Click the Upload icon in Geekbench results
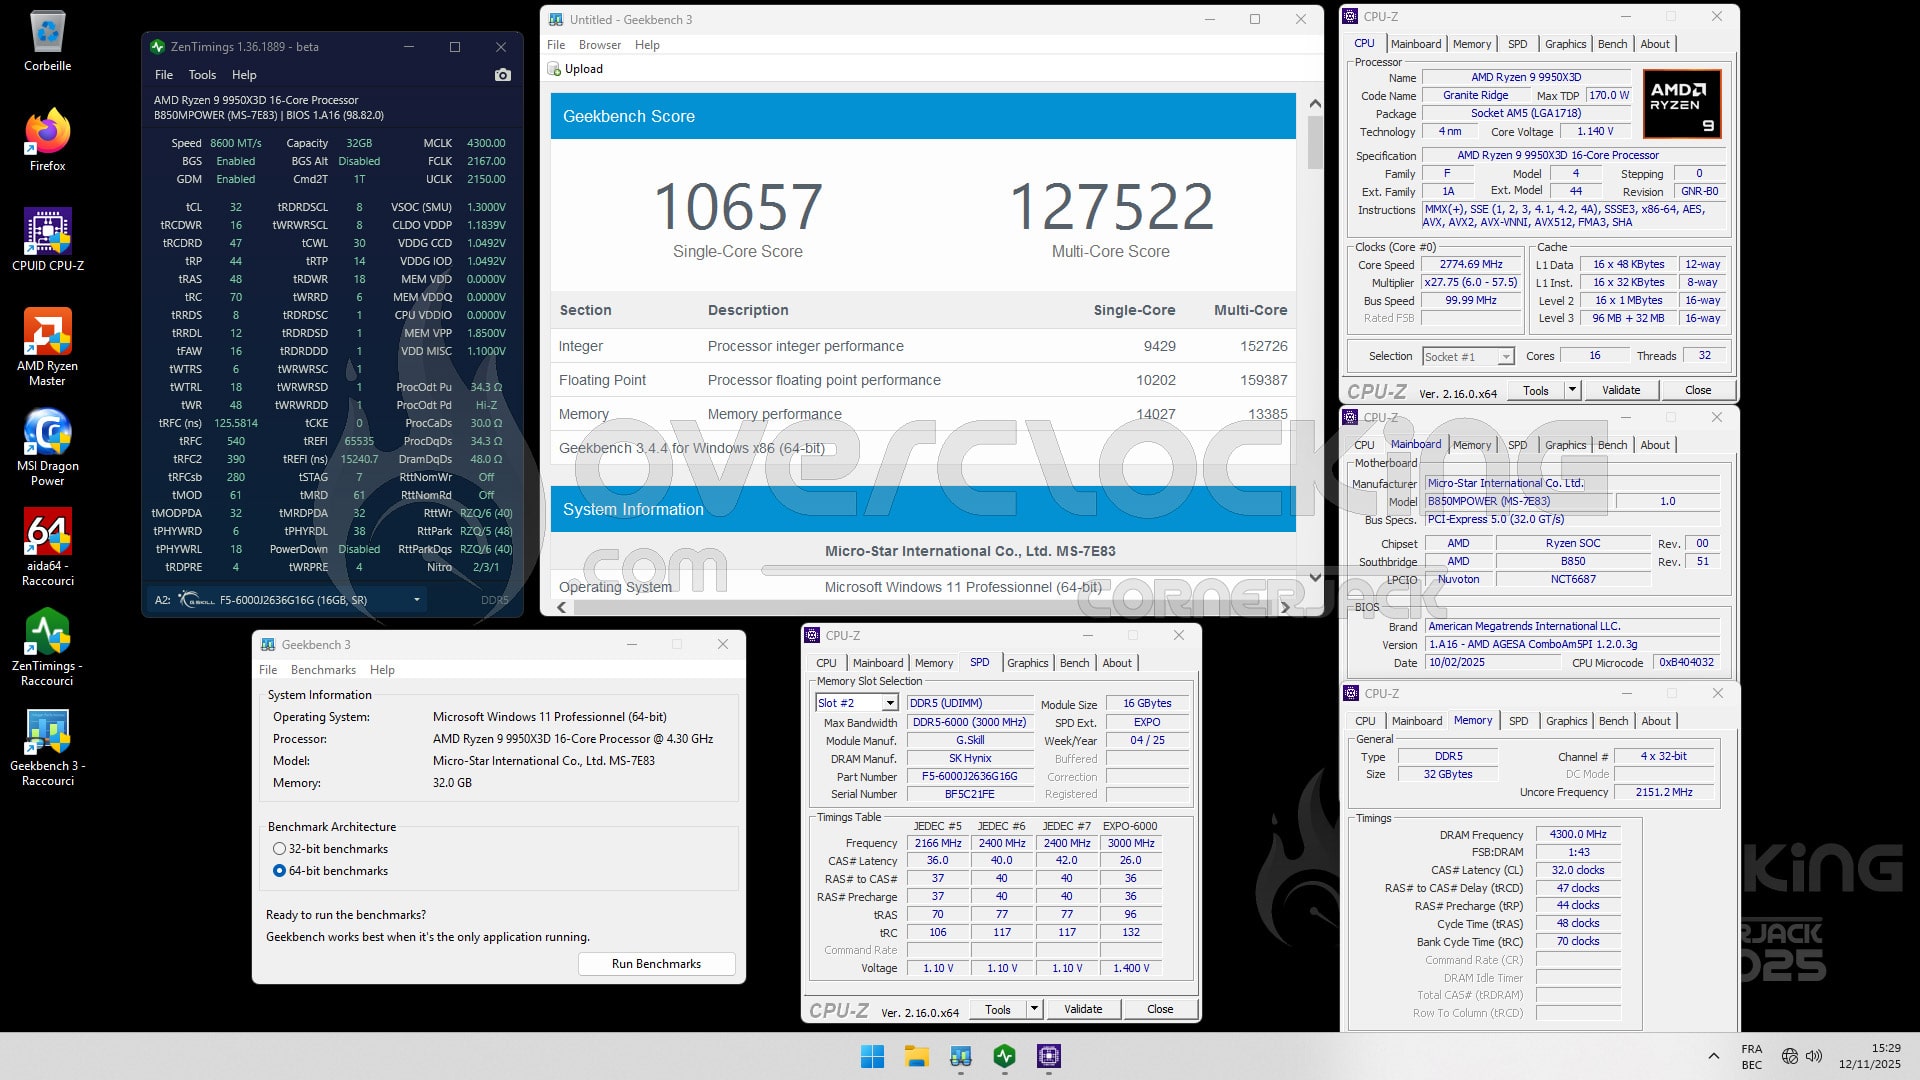 click(x=555, y=69)
